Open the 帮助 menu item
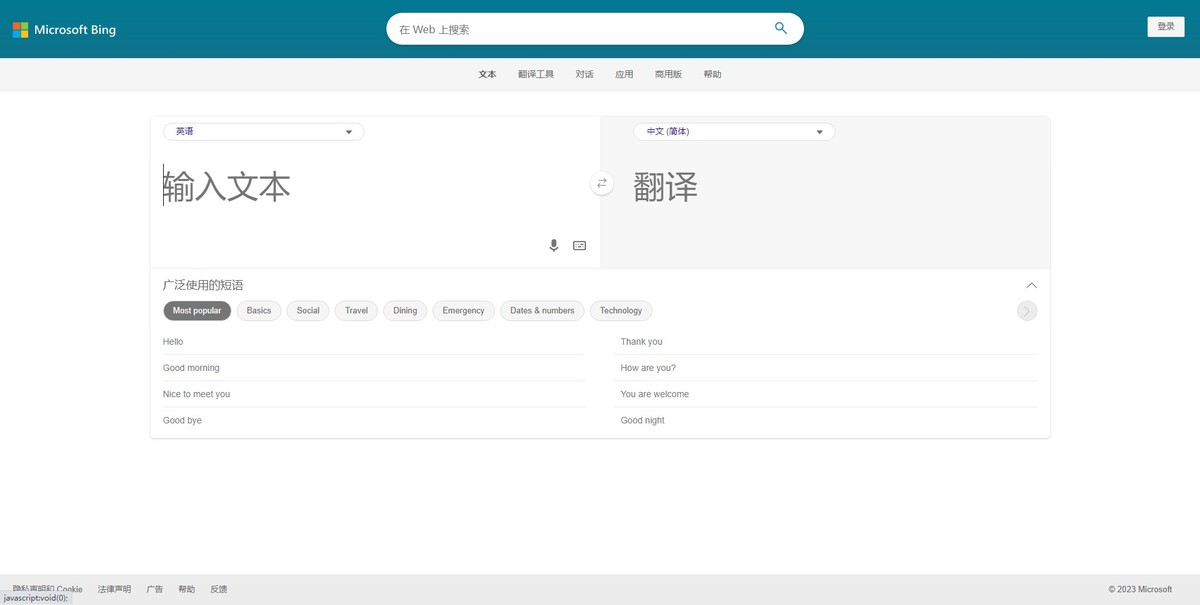Image resolution: width=1200 pixels, height=605 pixels. (712, 73)
